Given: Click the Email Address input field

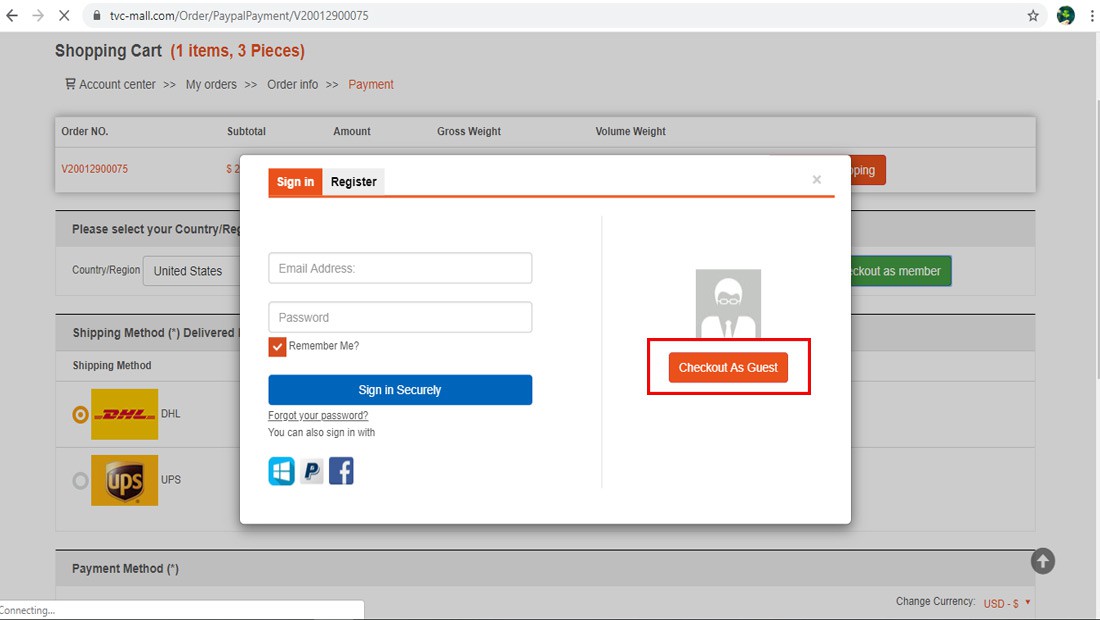Looking at the screenshot, I should click(x=400, y=268).
